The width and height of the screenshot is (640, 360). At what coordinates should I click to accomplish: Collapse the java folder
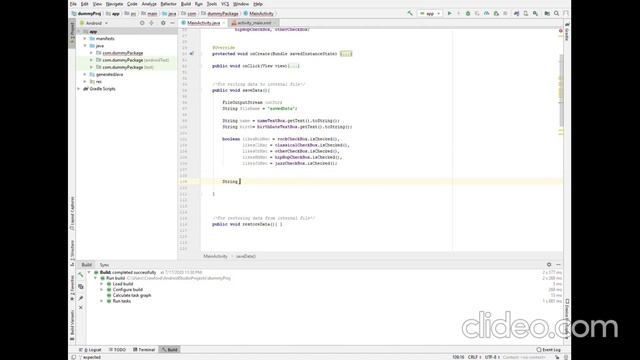tap(85, 46)
